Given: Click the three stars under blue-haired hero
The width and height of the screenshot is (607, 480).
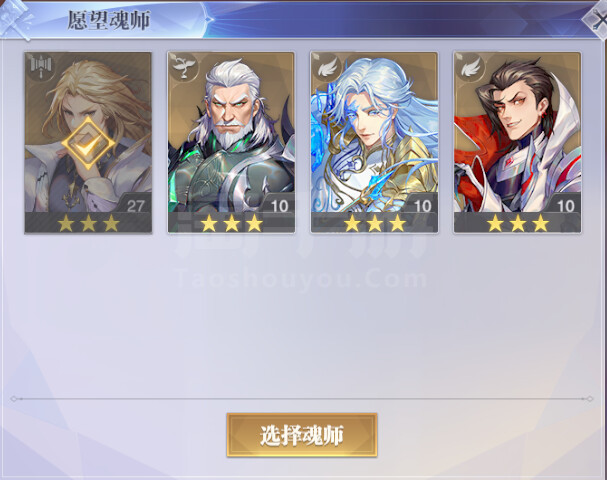Looking at the screenshot, I should click(375, 223).
